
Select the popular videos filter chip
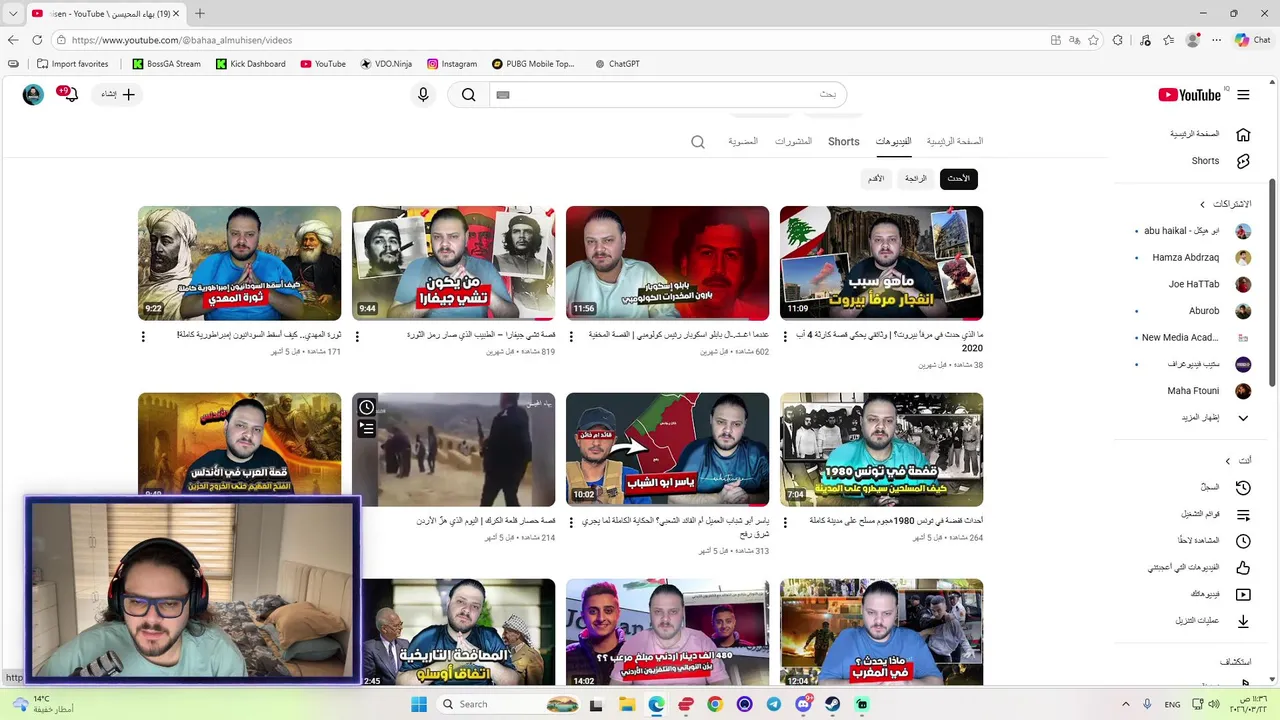916,179
